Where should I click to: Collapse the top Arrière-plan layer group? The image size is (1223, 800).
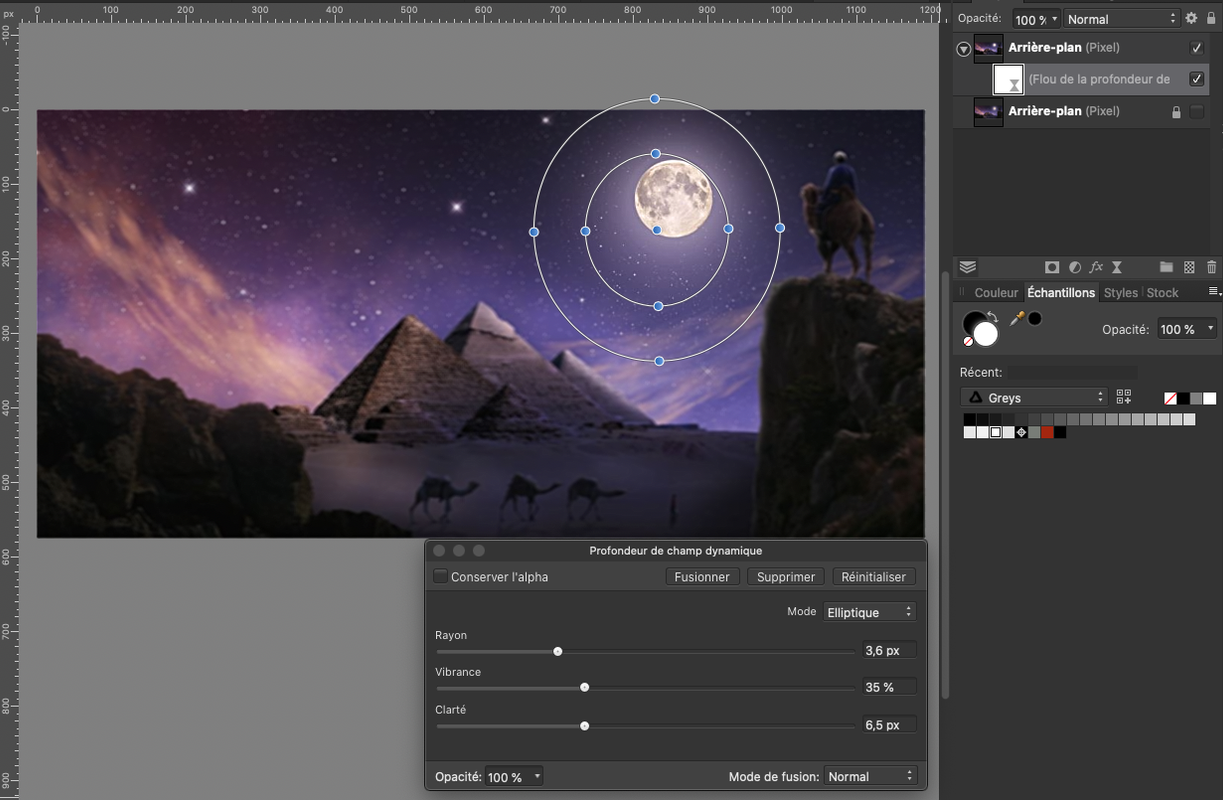pyautogui.click(x=964, y=49)
